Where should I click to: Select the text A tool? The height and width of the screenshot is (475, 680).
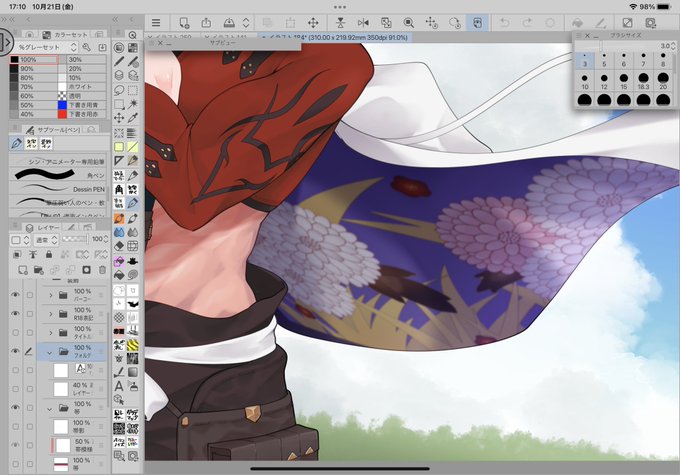119,386
